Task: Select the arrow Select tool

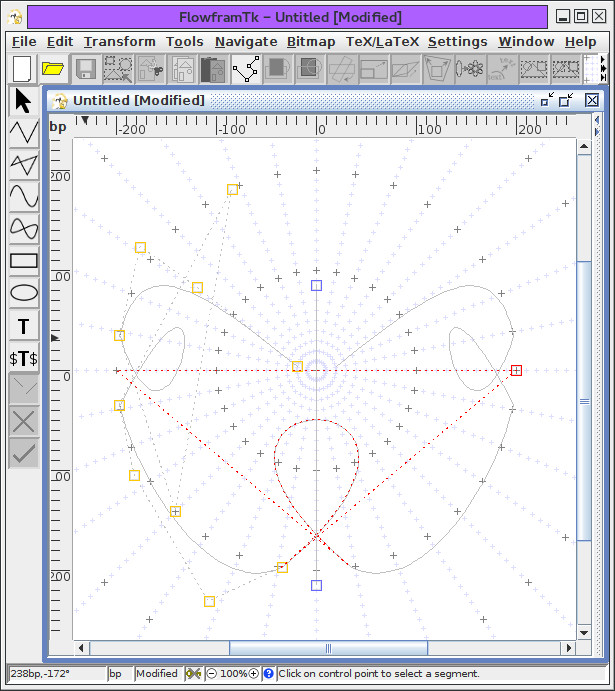Action: 24,101
